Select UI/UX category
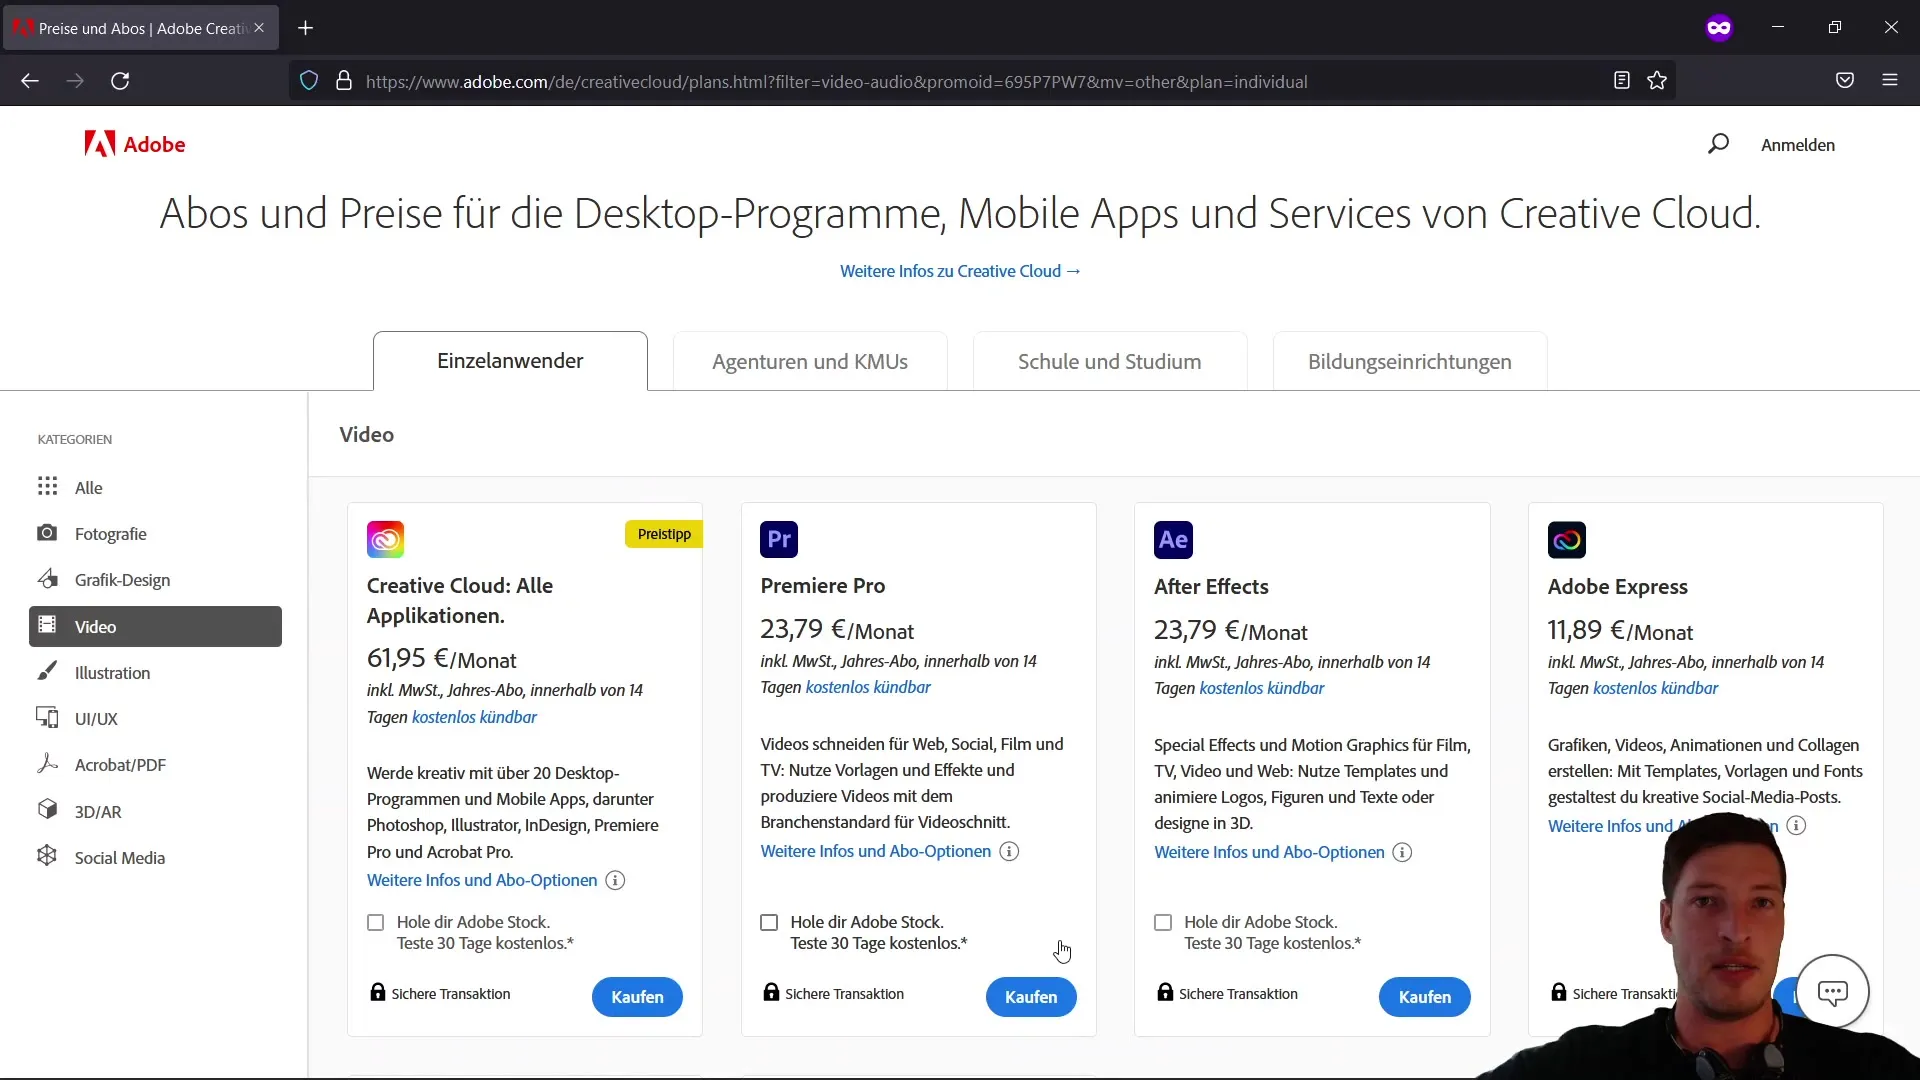The width and height of the screenshot is (1920, 1080). coord(155,719)
